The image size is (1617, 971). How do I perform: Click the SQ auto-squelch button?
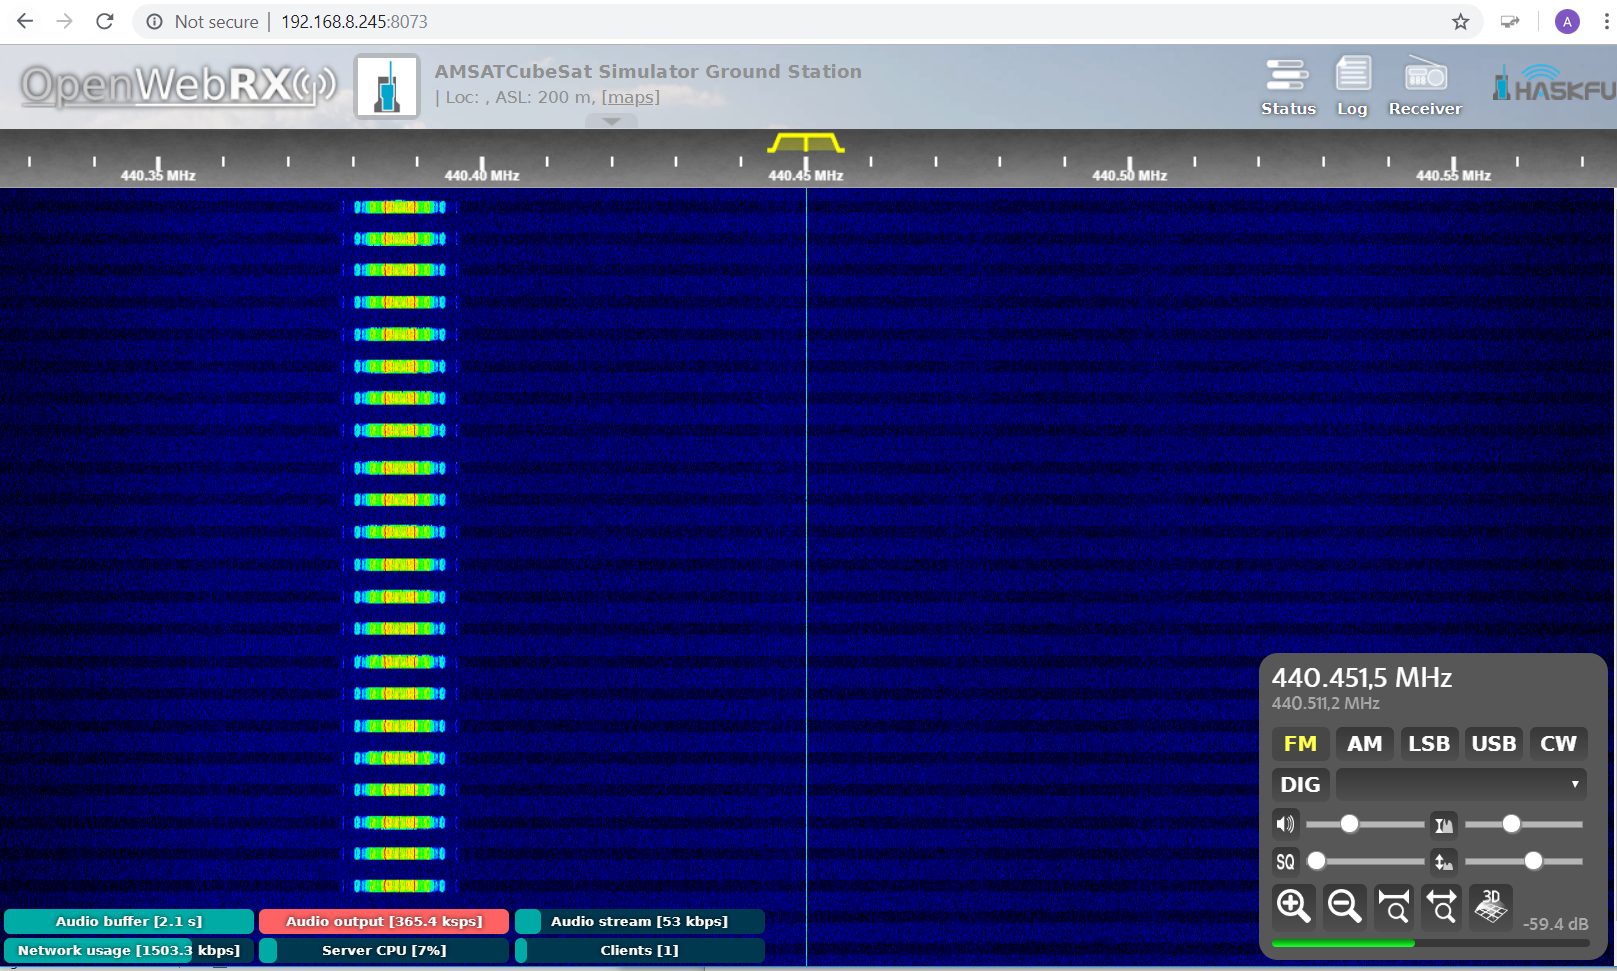tap(1285, 861)
